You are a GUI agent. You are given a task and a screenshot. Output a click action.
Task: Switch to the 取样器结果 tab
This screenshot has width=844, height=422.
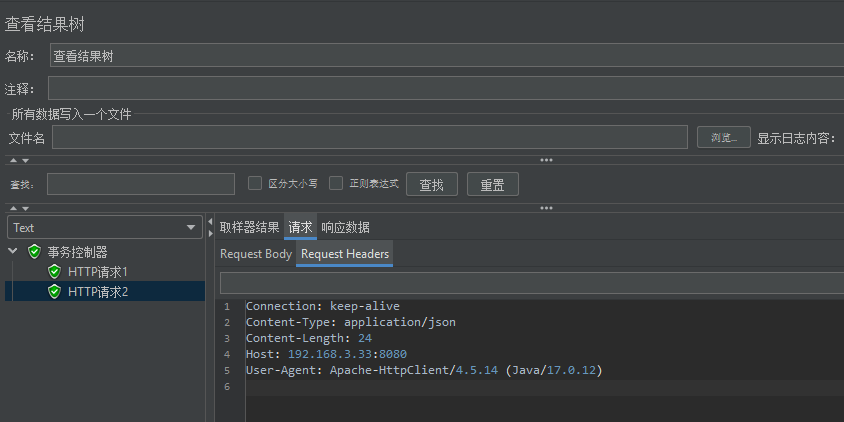[x=249, y=227]
